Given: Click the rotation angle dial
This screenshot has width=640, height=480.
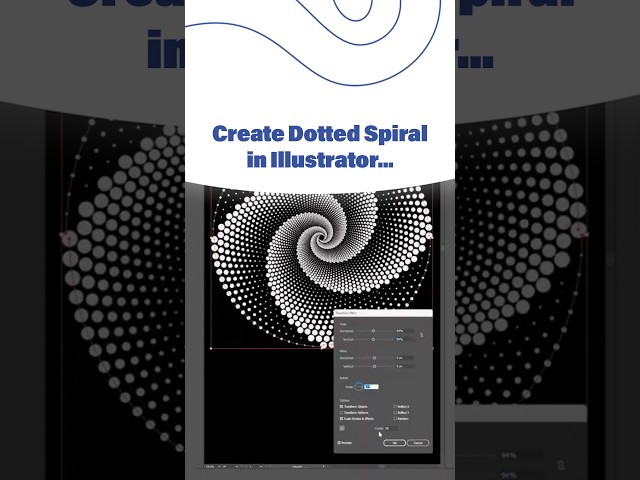Looking at the screenshot, I should click(358, 387).
